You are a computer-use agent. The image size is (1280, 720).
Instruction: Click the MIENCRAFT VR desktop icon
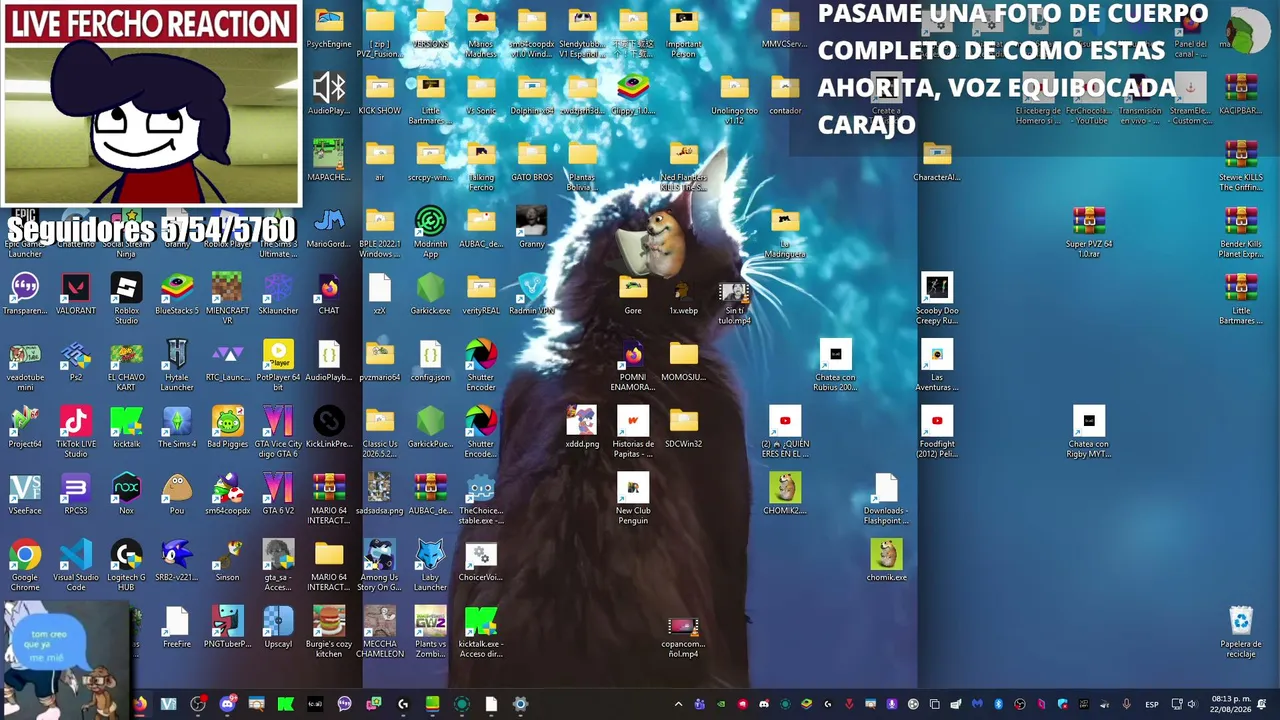tap(227, 298)
